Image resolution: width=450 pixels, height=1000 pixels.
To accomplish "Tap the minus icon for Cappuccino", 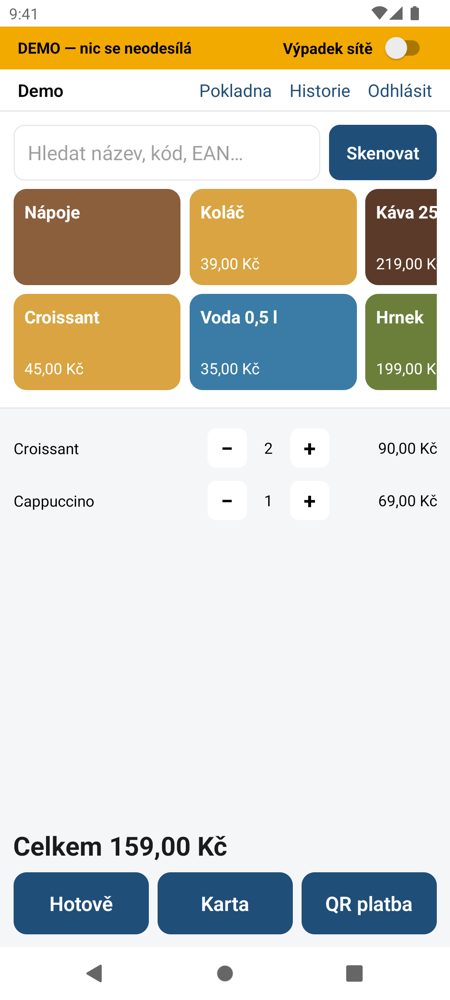I will point(227,501).
